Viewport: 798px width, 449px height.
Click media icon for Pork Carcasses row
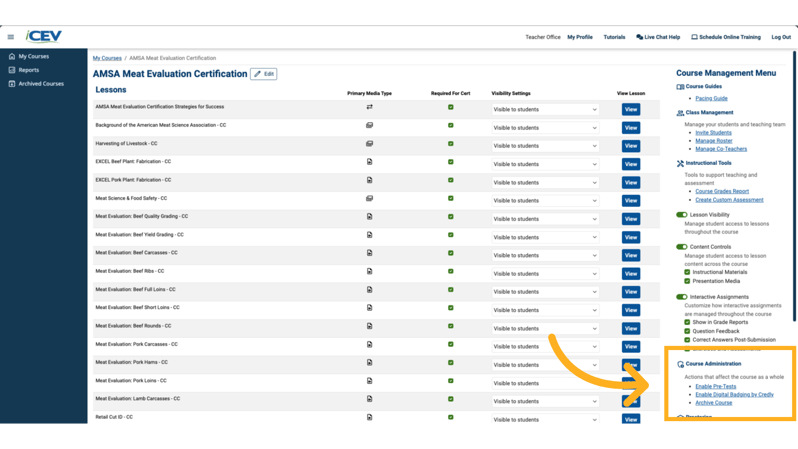pos(369,344)
